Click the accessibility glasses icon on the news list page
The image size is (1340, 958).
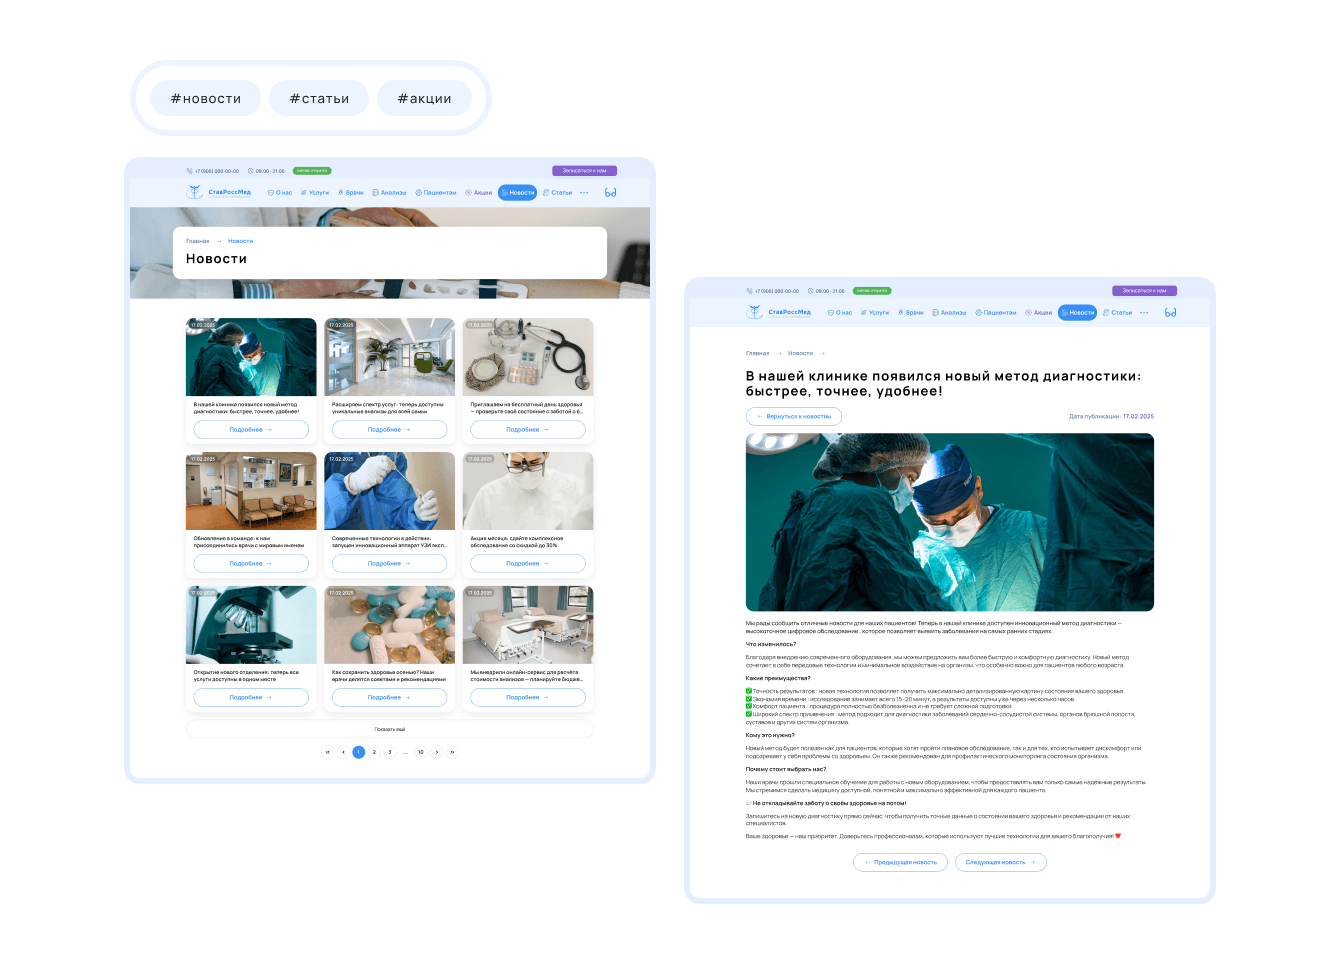click(610, 192)
